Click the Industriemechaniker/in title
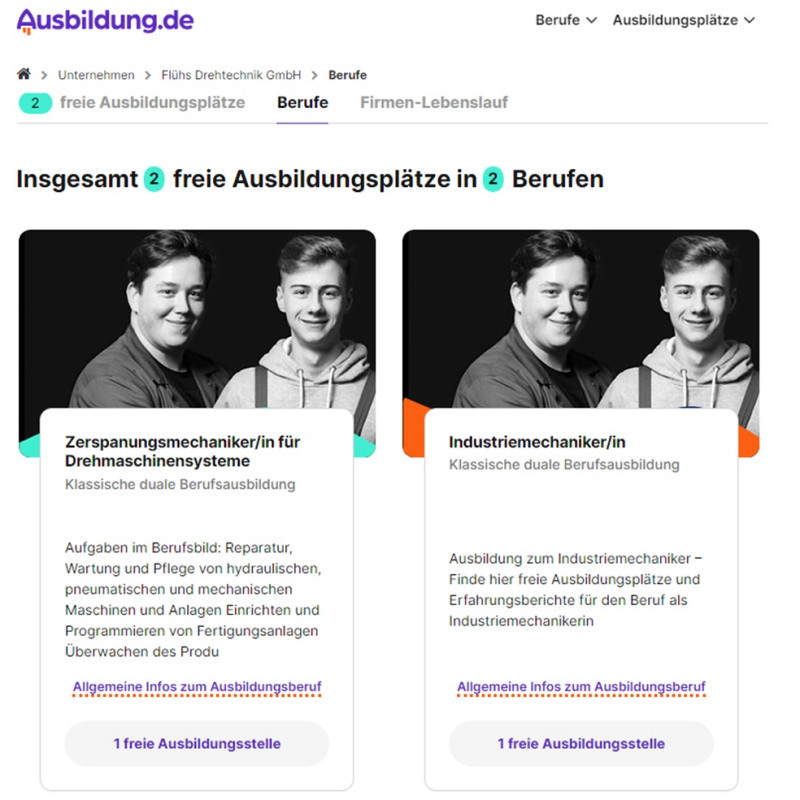Screen dimensions: 800x800 [x=537, y=442]
